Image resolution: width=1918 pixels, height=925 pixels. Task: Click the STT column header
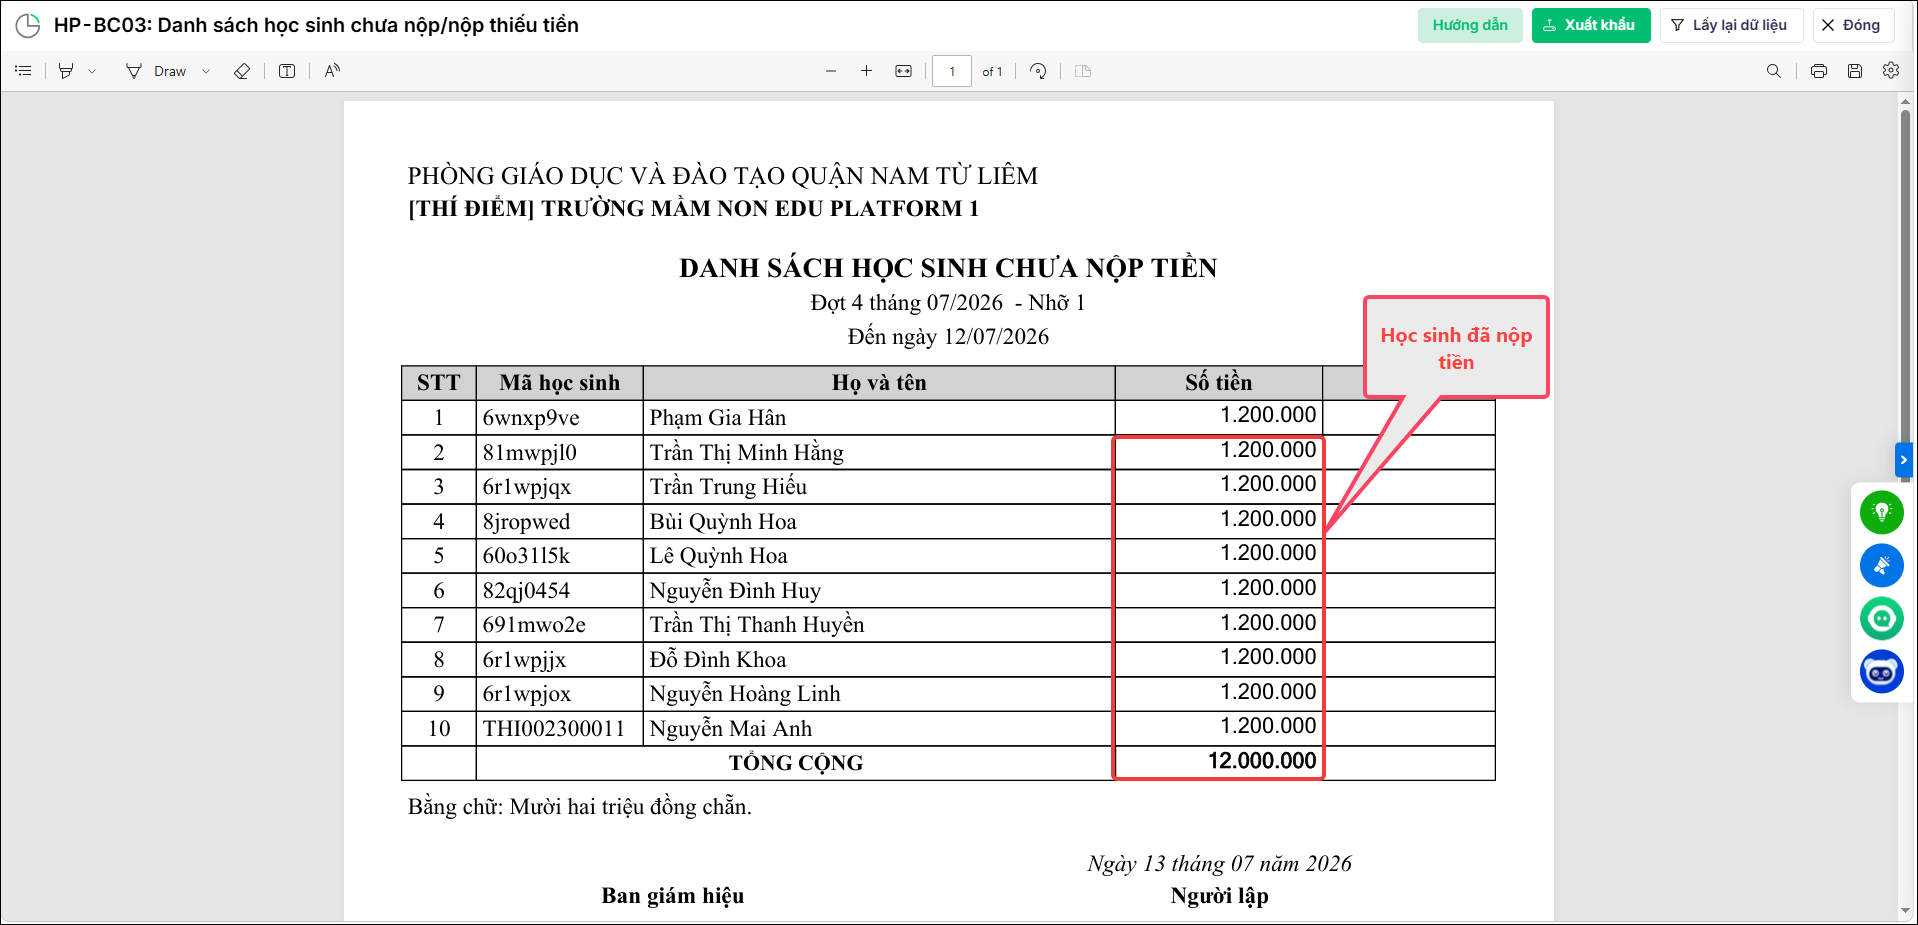pyautogui.click(x=438, y=383)
